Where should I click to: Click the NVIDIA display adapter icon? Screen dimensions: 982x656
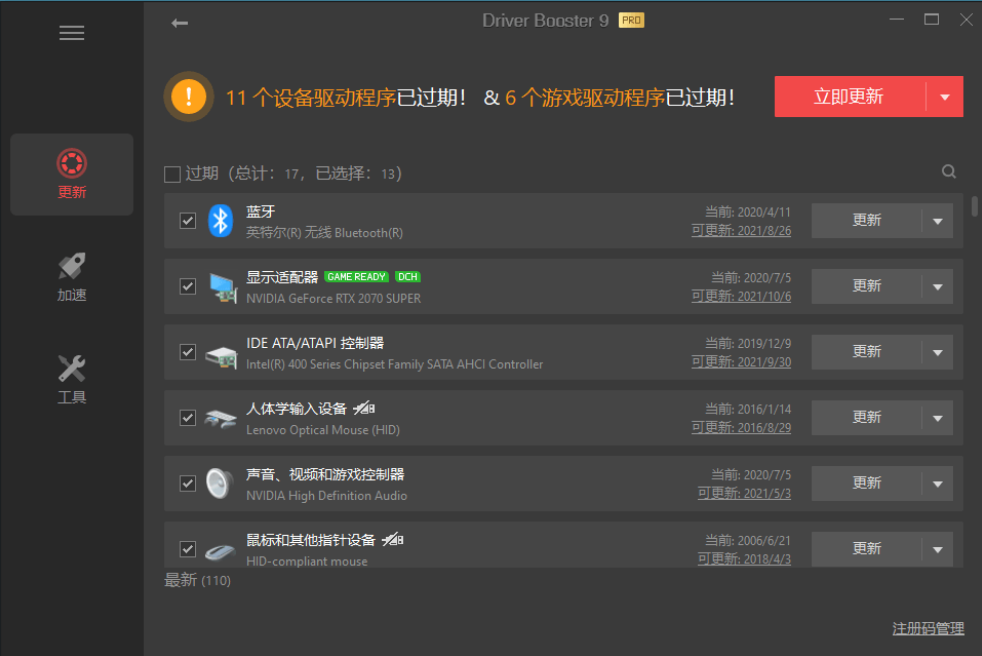point(221,286)
